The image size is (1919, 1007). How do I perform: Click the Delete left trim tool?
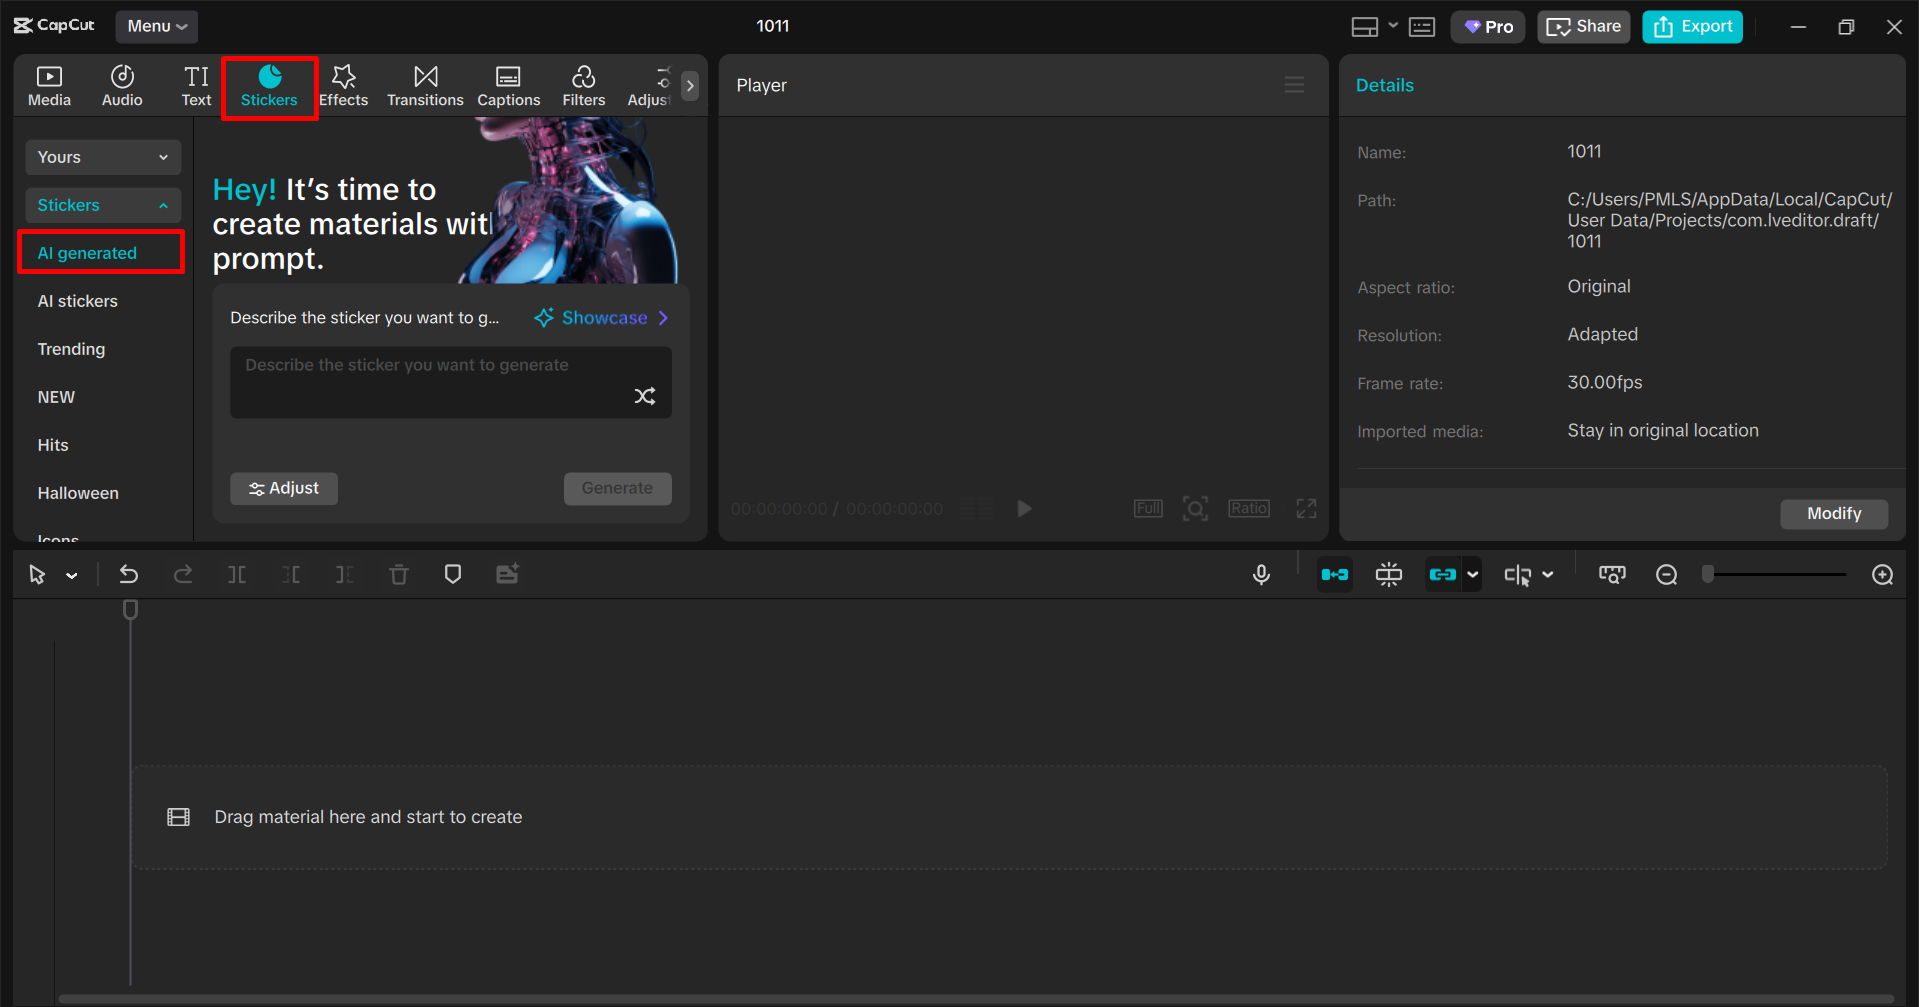pos(291,574)
